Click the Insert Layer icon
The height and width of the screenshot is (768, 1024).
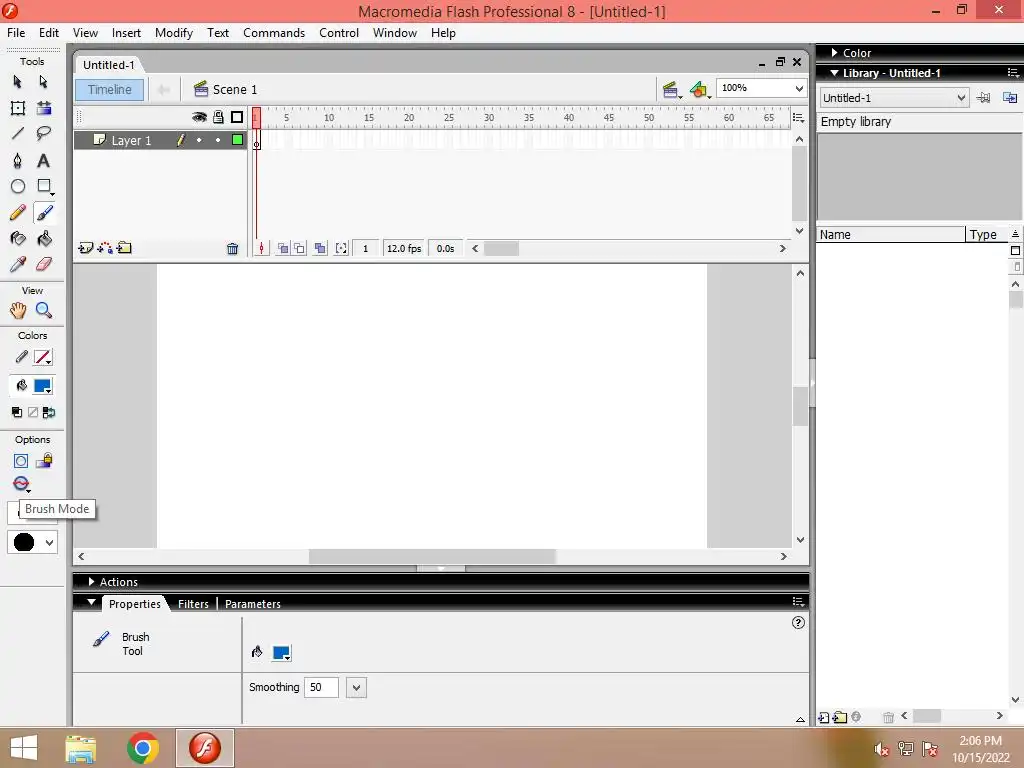pos(85,248)
